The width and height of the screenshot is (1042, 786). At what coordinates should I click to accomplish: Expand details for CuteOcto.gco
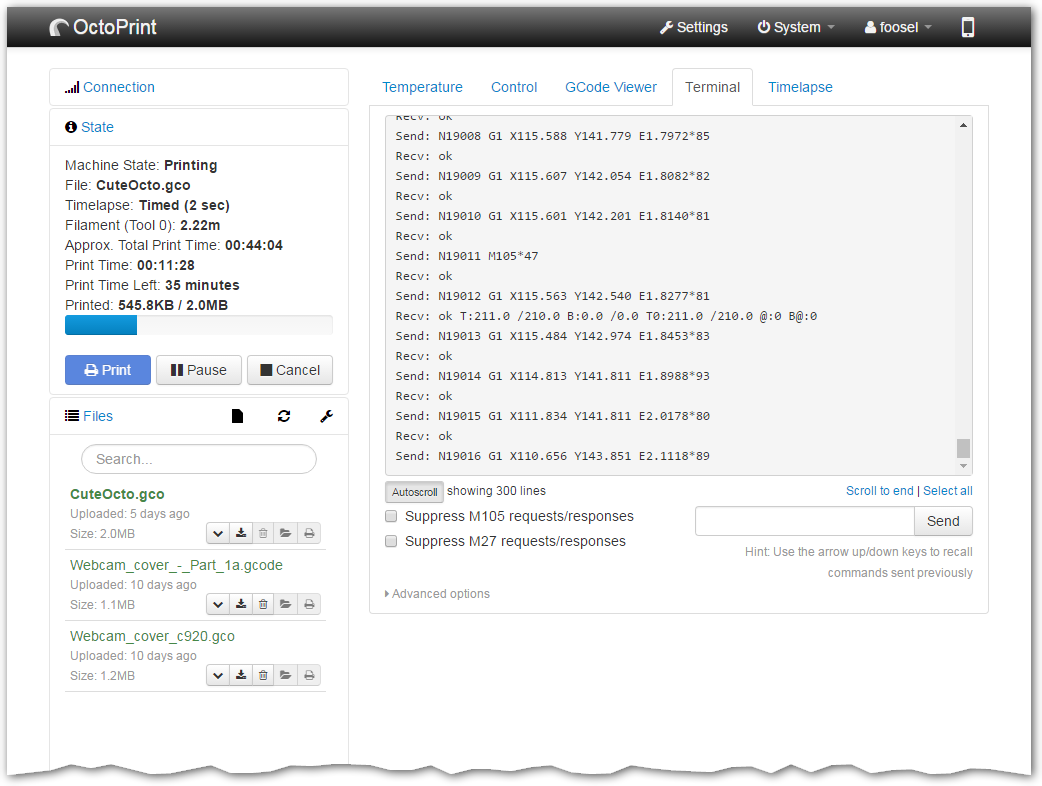(218, 533)
